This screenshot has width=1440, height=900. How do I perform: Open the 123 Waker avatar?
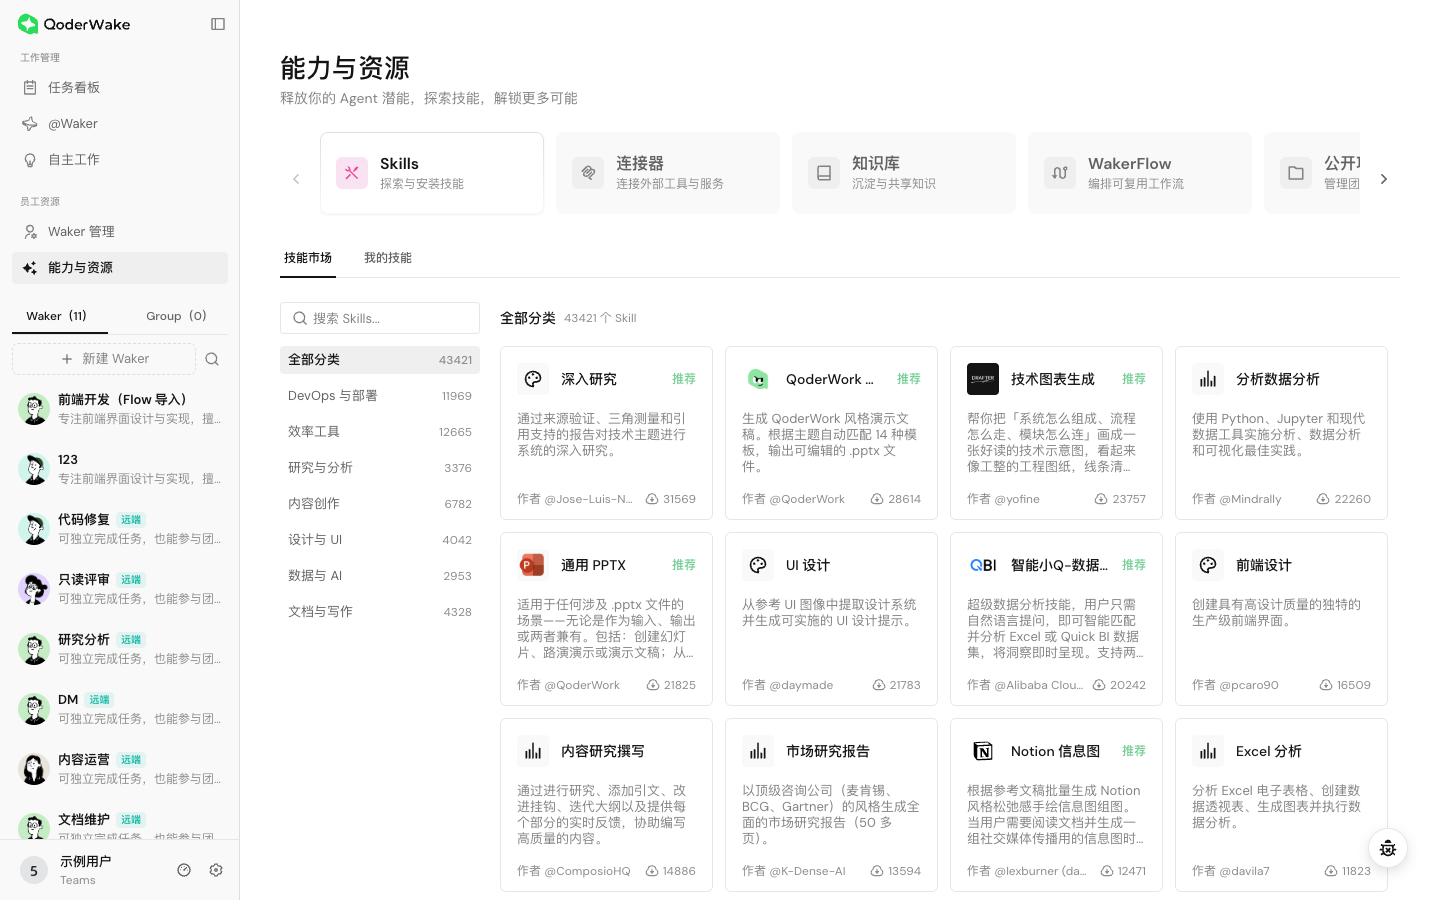click(x=34, y=469)
